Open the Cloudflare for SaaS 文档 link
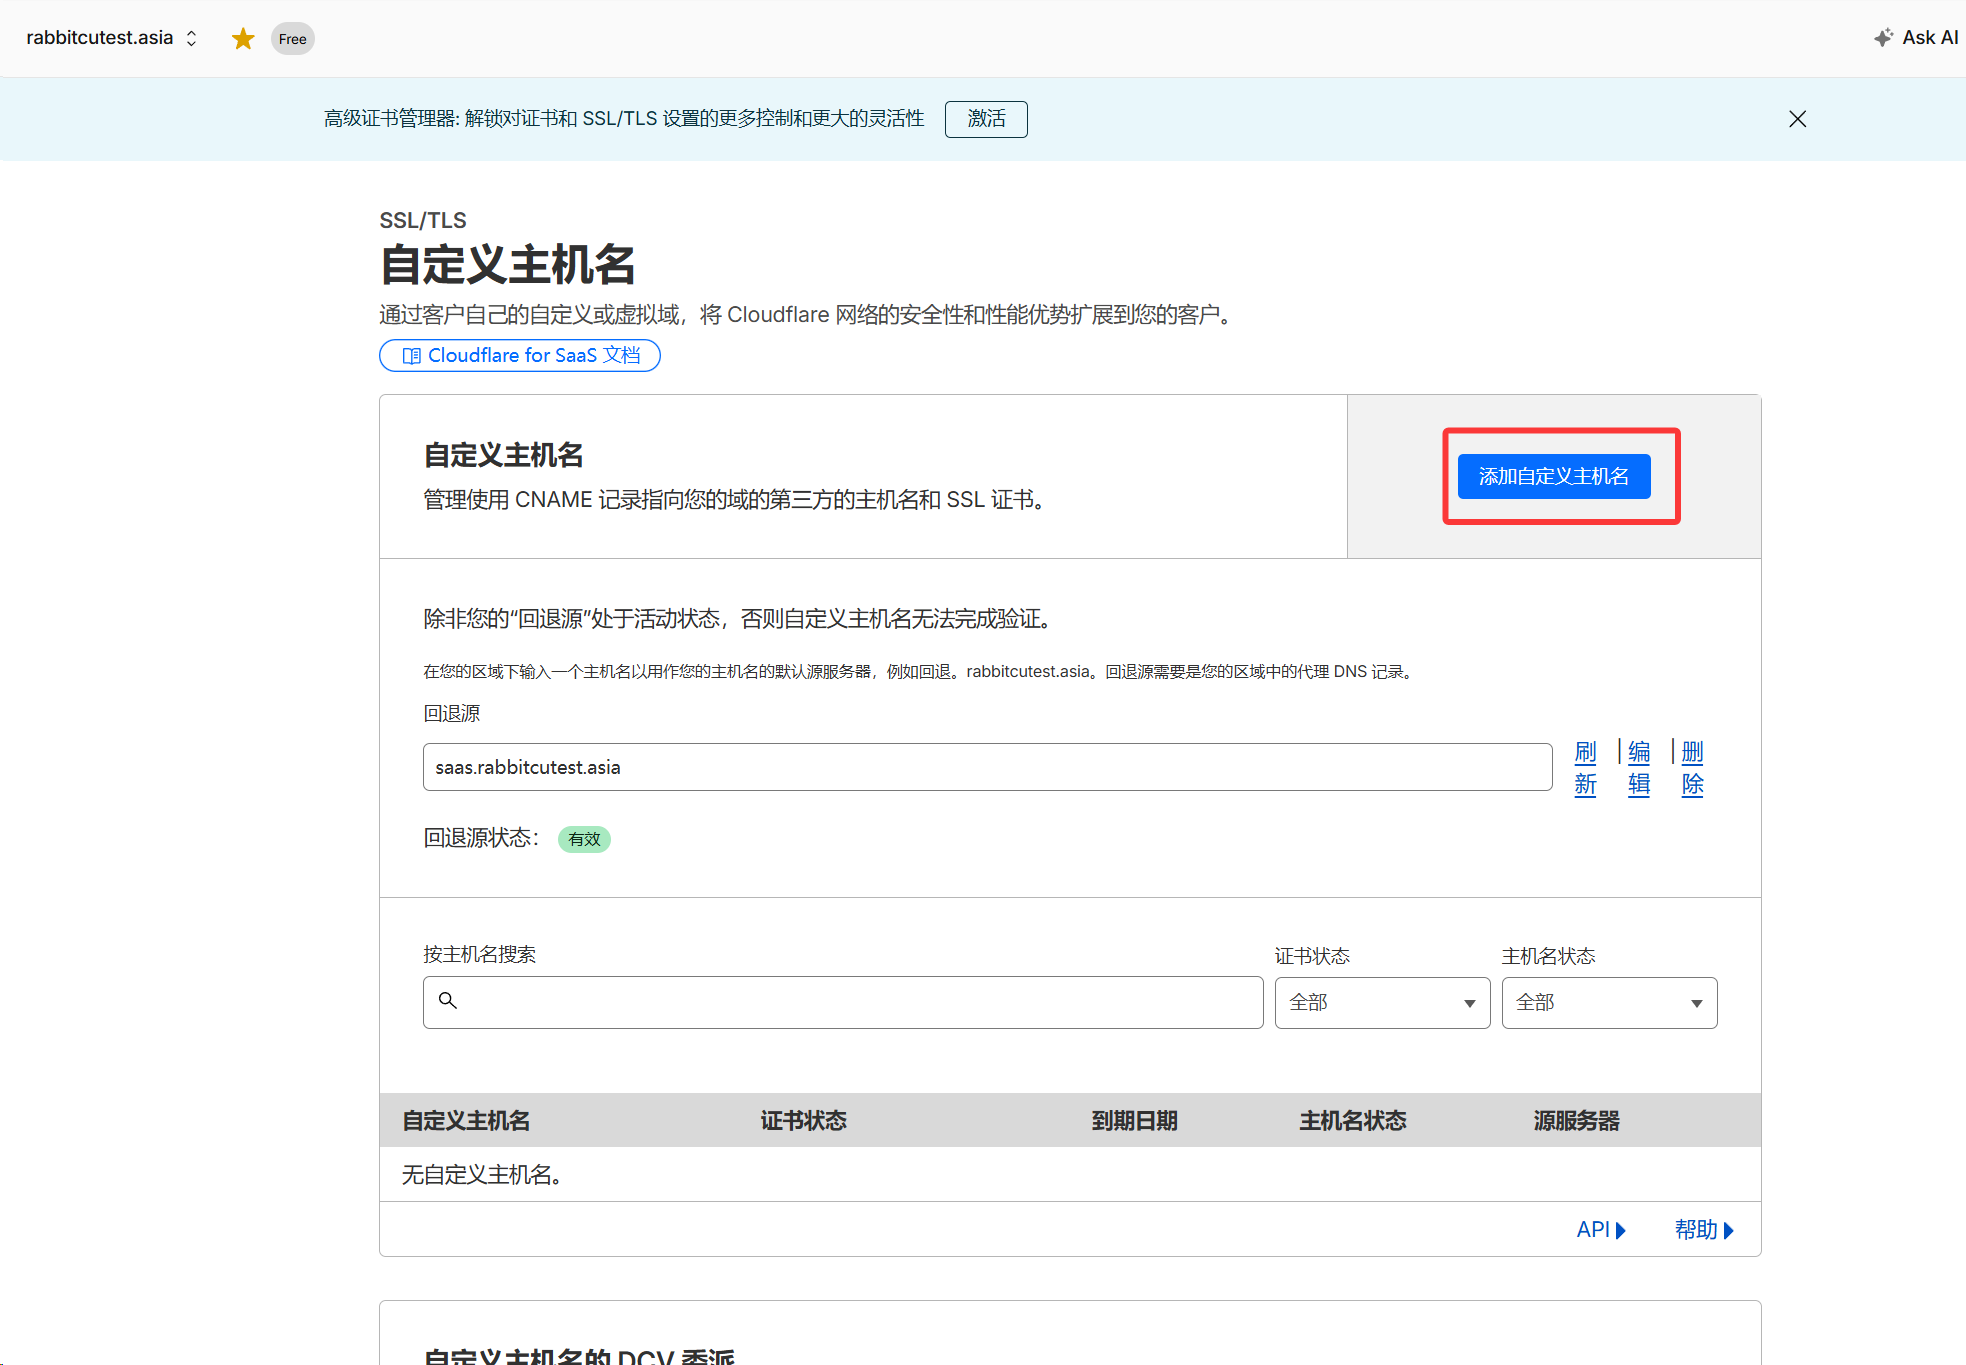Screen dimensions: 1966x1365 [x=520, y=355]
